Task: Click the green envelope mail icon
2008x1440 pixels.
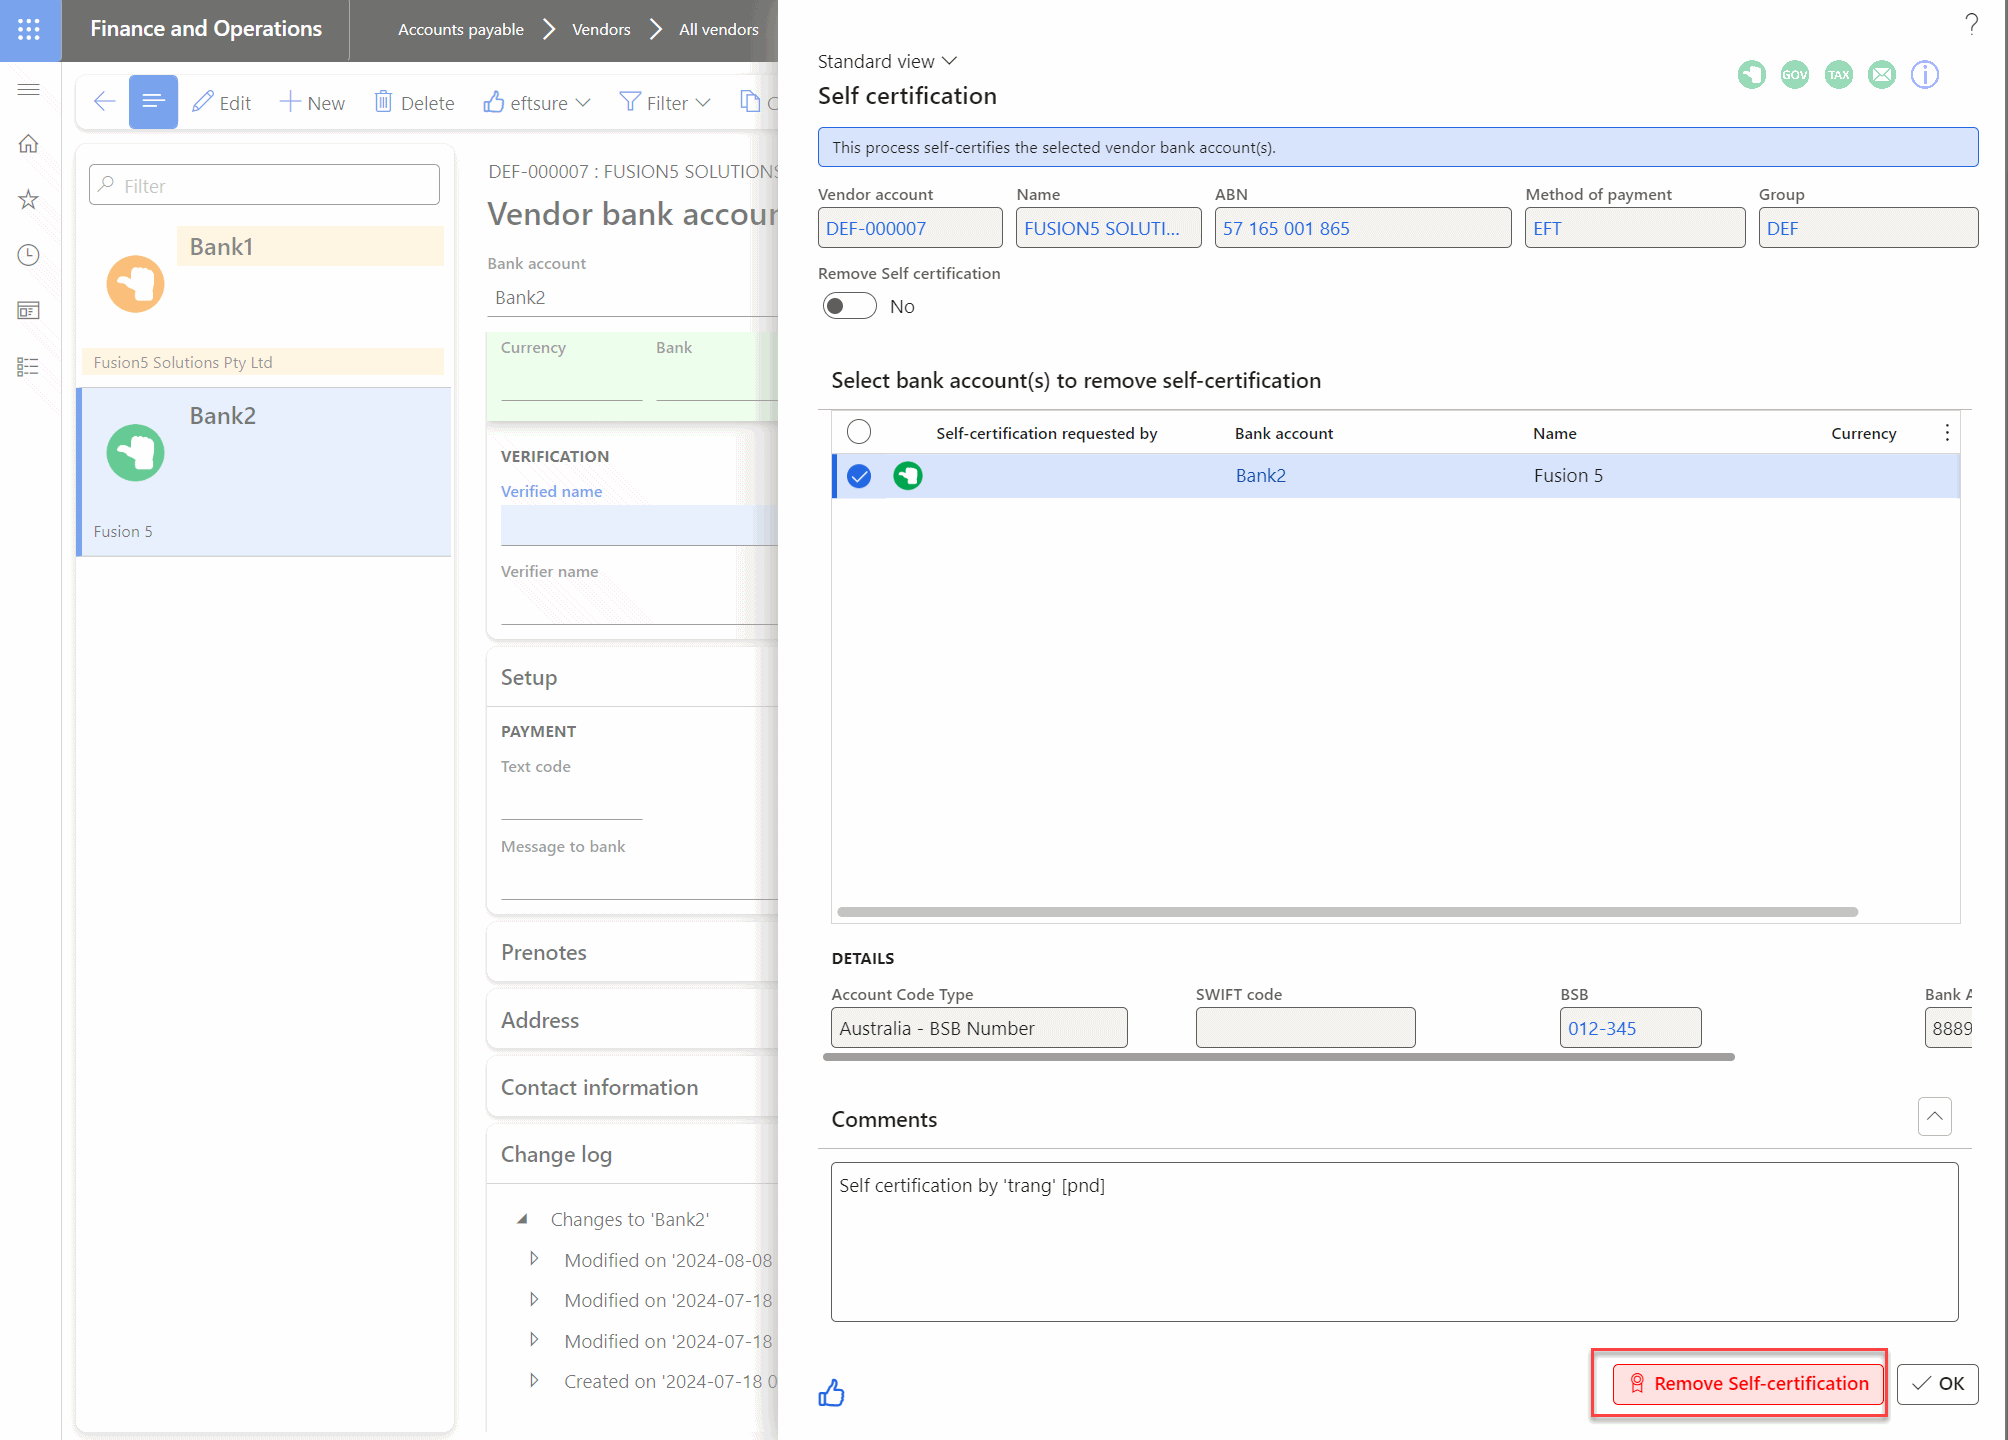Action: 1882,75
